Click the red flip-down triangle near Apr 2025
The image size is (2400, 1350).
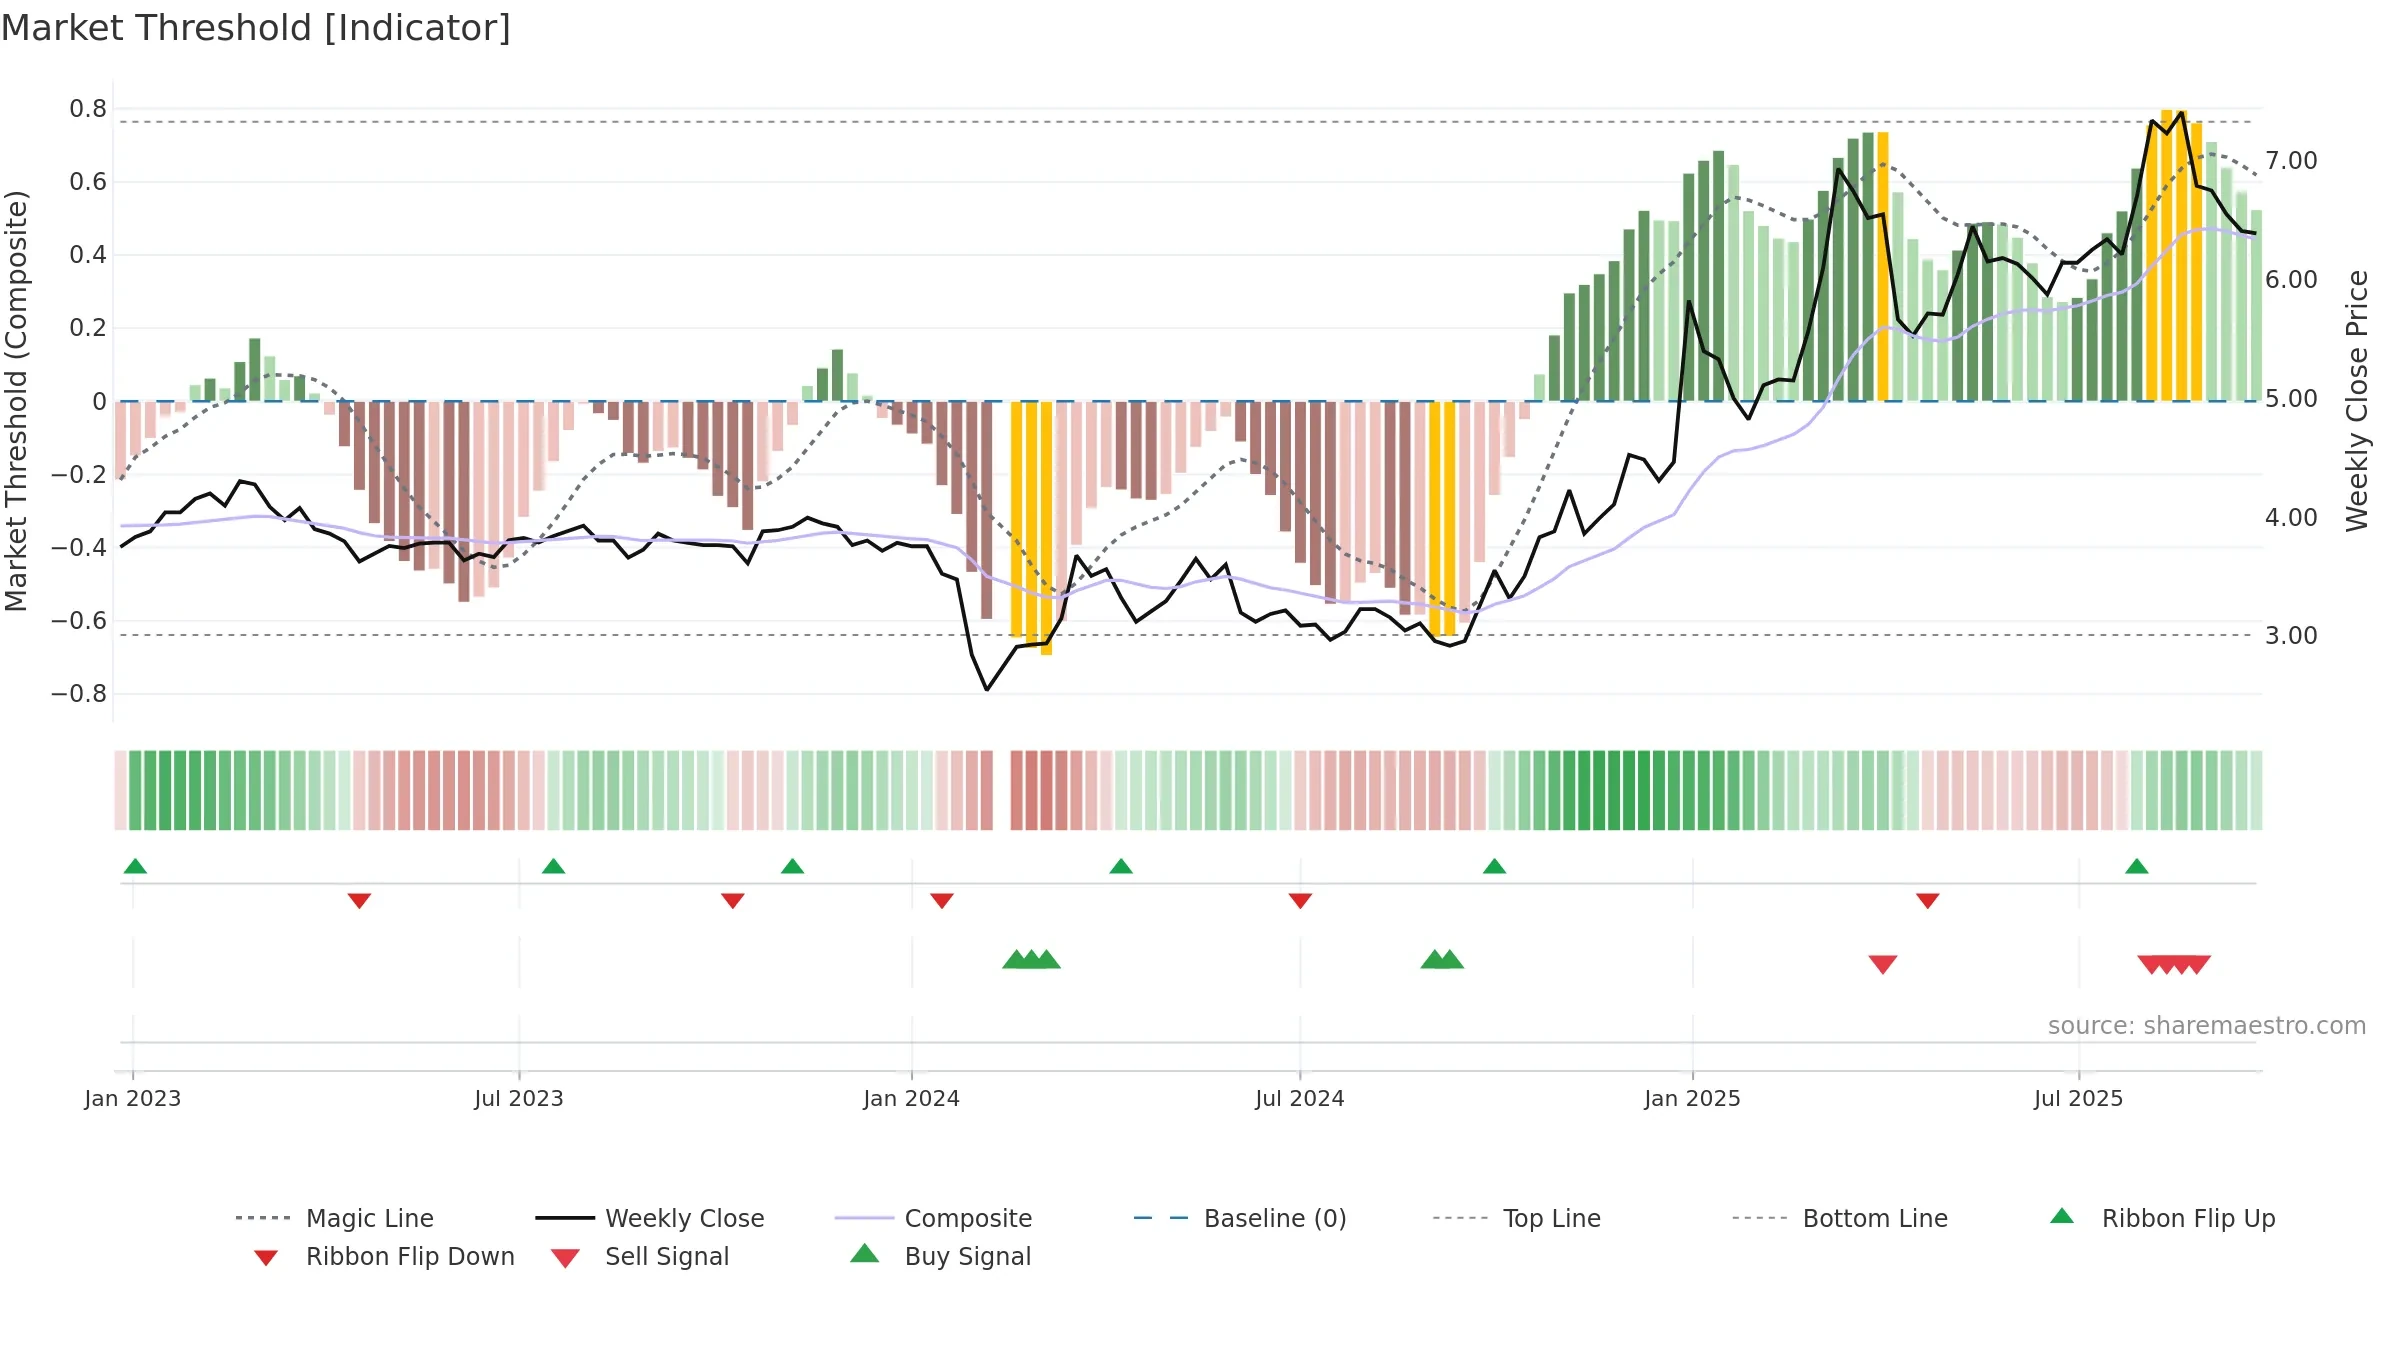tap(1927, 901)
